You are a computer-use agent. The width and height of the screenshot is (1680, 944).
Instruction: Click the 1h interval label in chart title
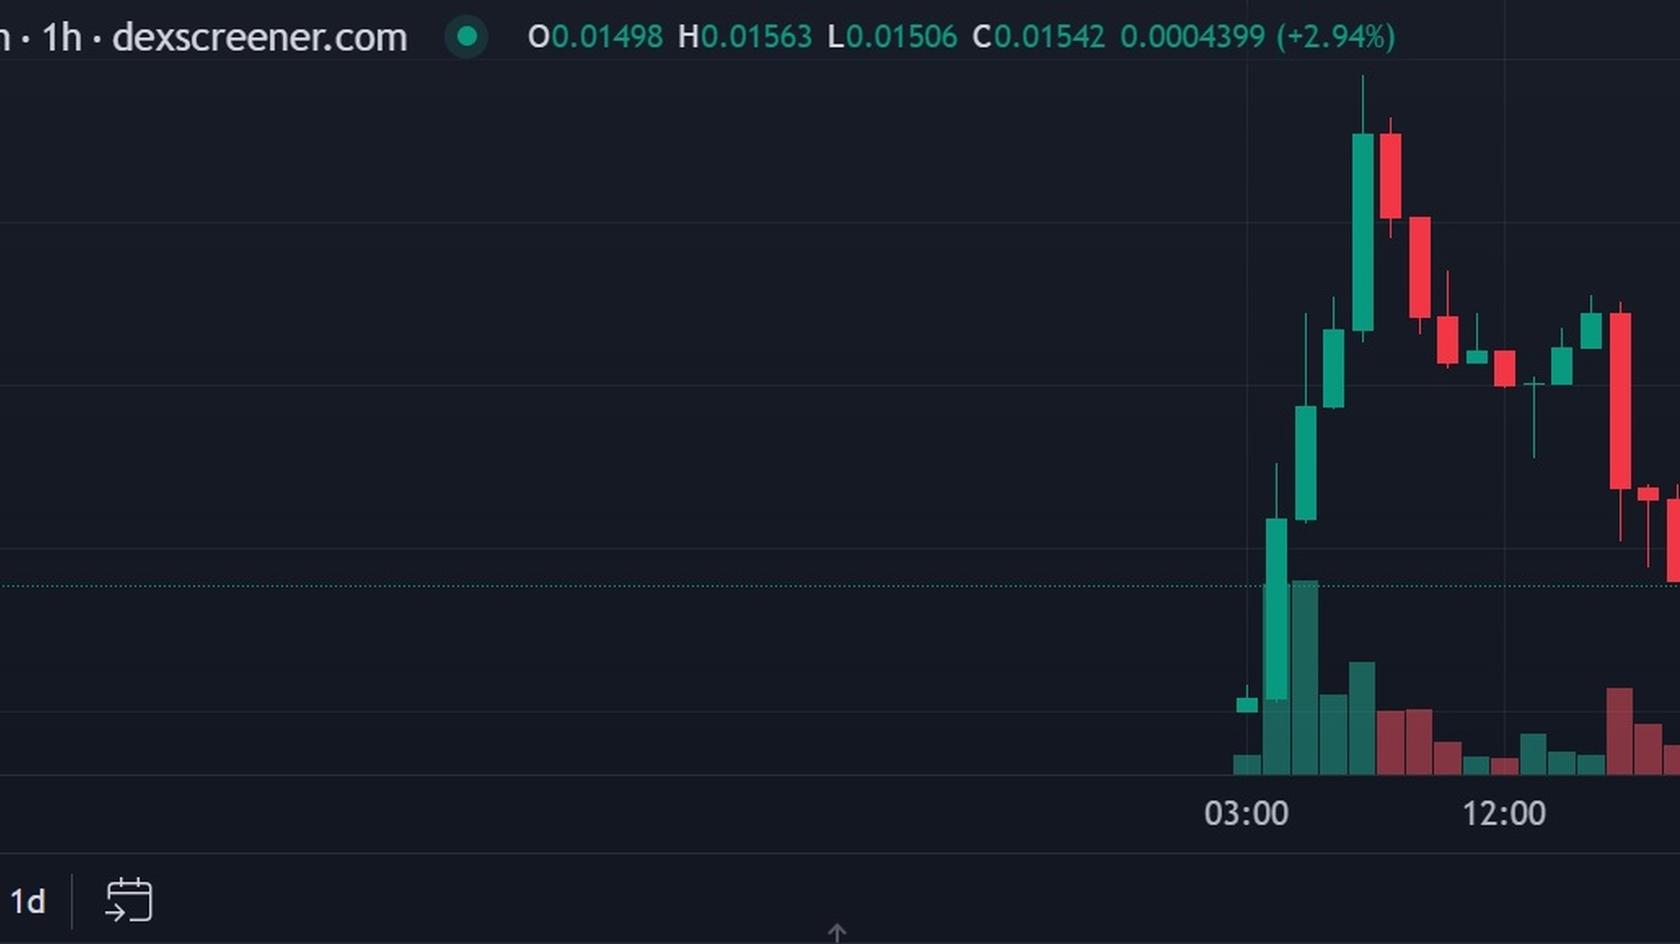[x=61, y=37]
